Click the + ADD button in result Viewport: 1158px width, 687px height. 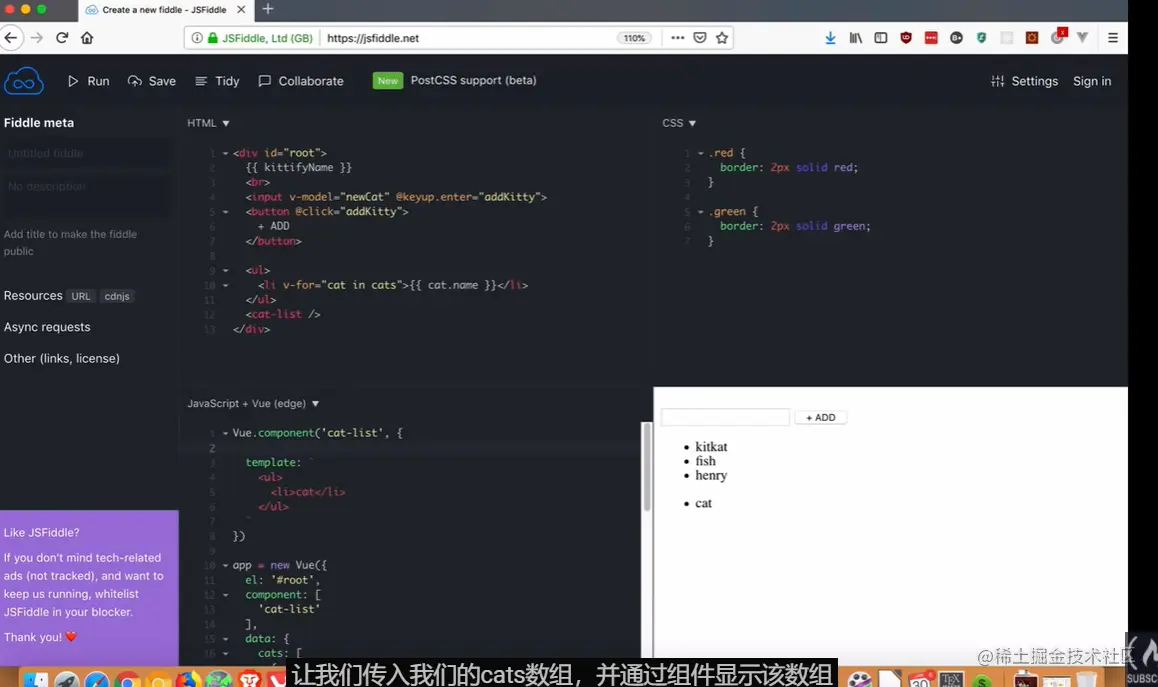pyautogui.click(x=820, y=417)
